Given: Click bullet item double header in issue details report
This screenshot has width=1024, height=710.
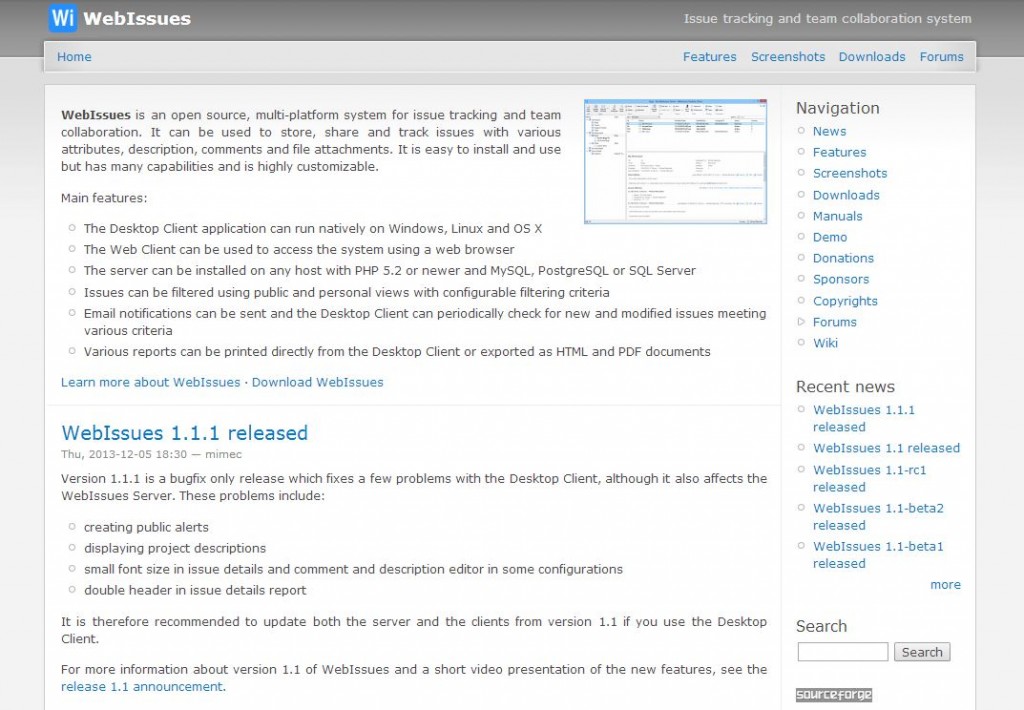Looking at the screenshot, I should 195,590.
